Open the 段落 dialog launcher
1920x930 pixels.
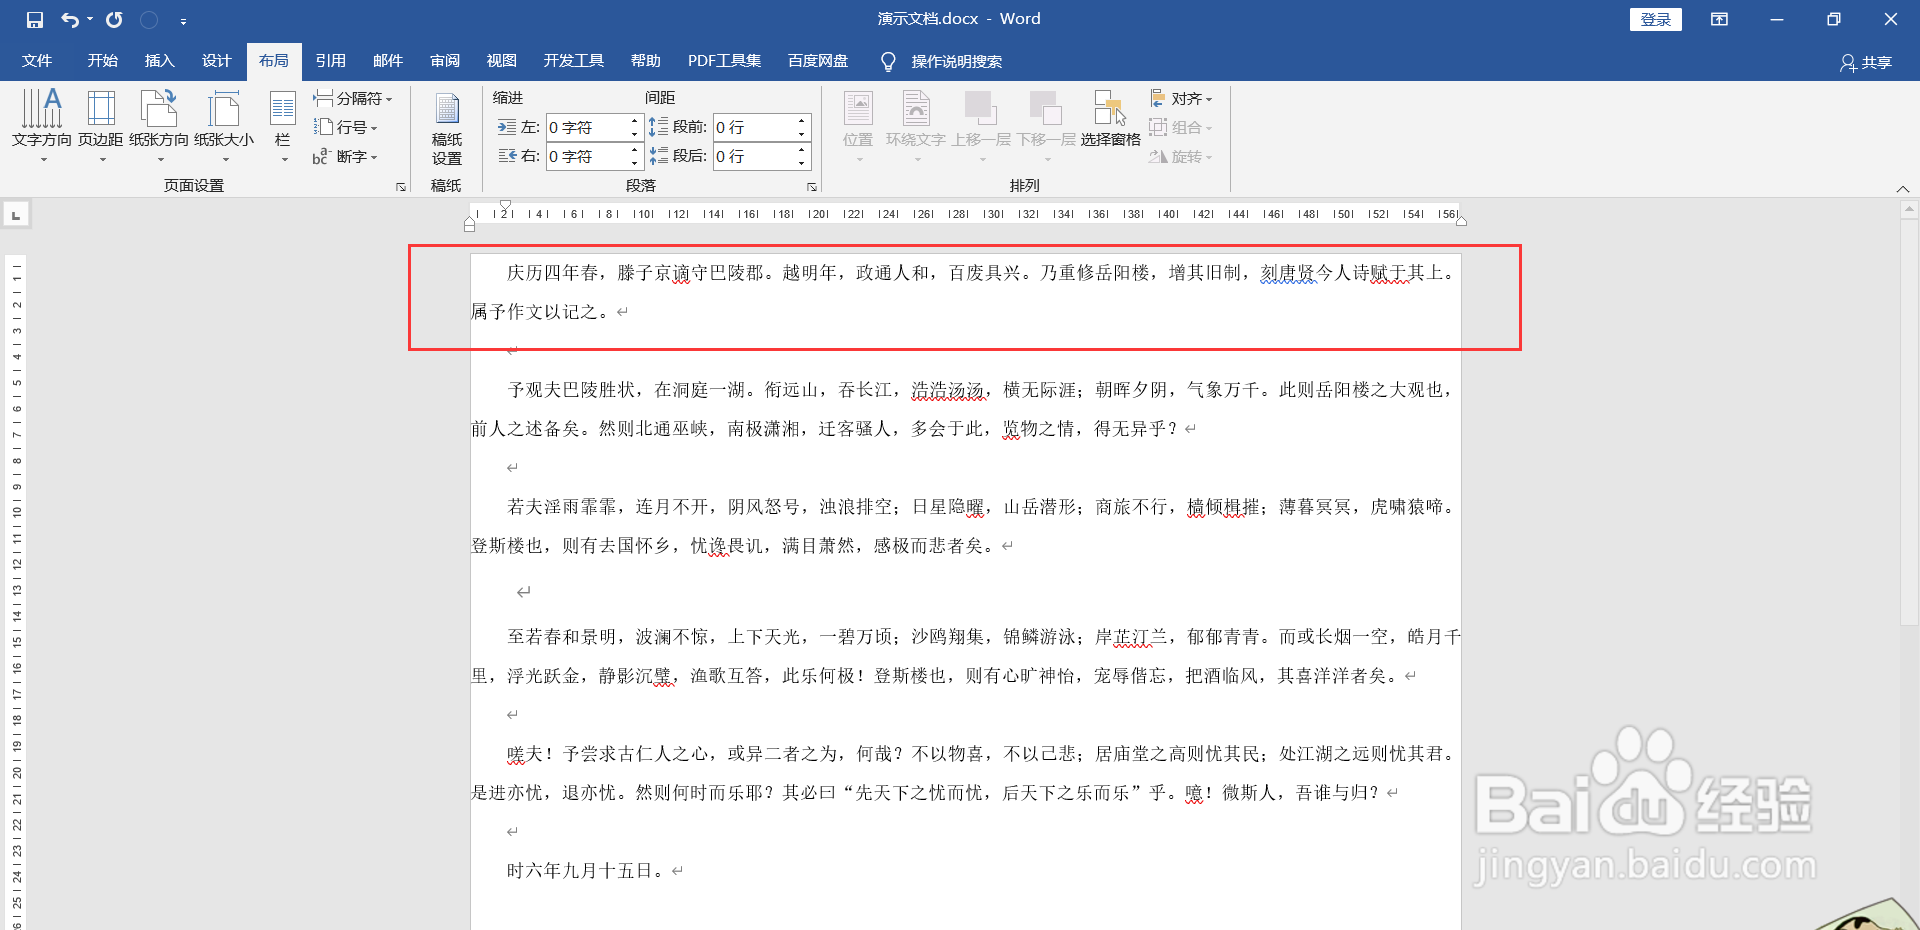(x=812, y=187)
